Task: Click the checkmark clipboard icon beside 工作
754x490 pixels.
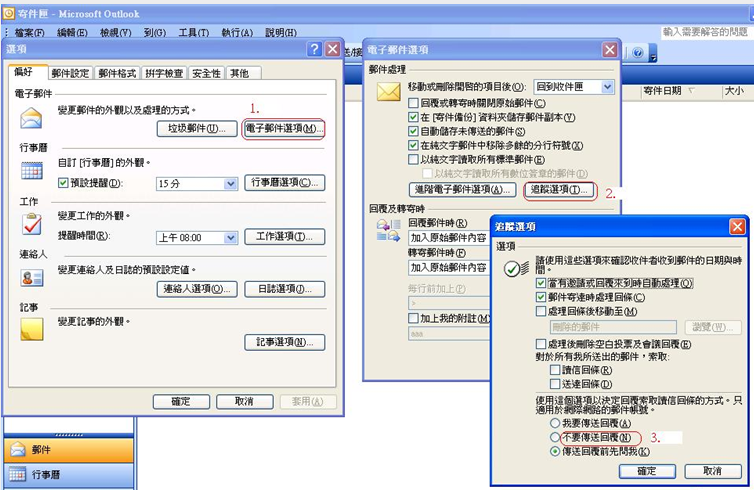Action: click(x=32, y=224)
